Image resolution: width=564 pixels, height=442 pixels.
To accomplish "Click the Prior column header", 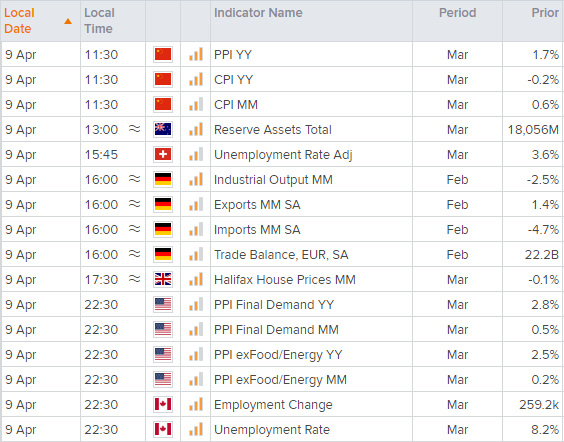I will [x=545, y=13].
